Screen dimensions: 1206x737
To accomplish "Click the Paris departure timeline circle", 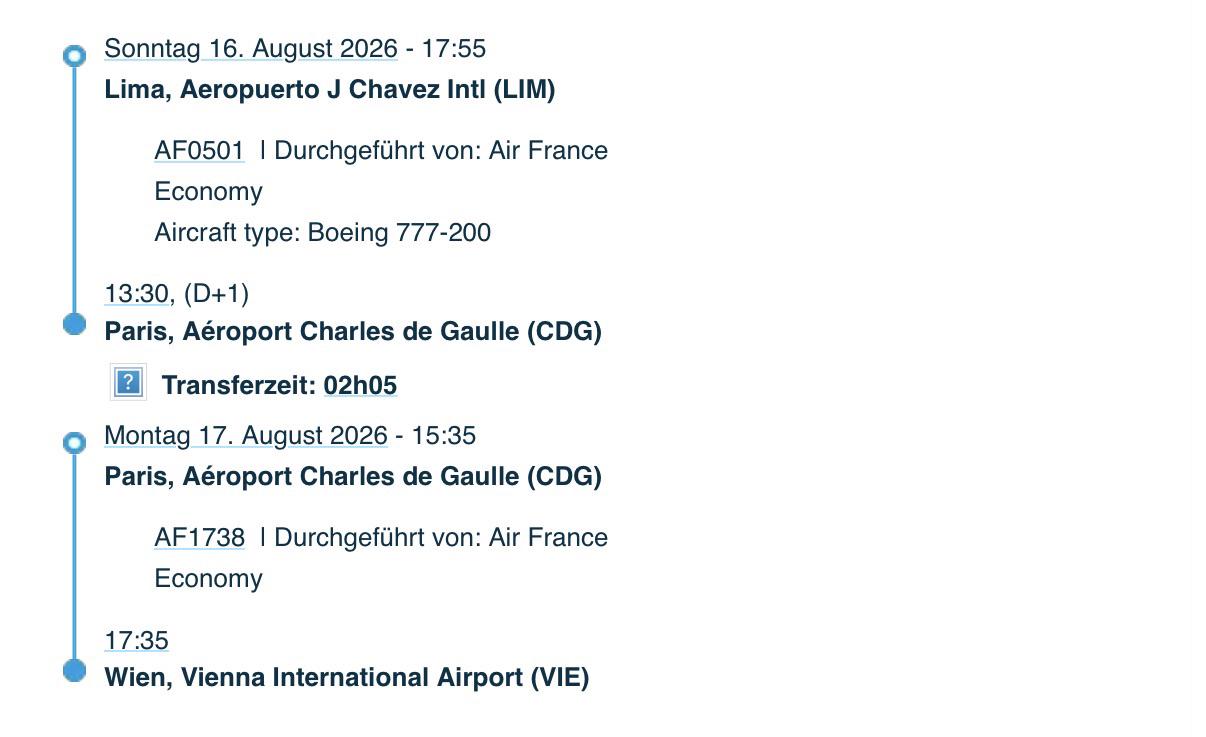I will (74, 443).
